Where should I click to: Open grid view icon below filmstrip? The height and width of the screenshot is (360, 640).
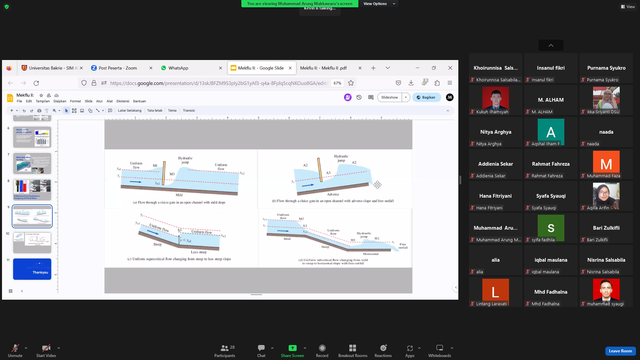[x=11, y=291]
